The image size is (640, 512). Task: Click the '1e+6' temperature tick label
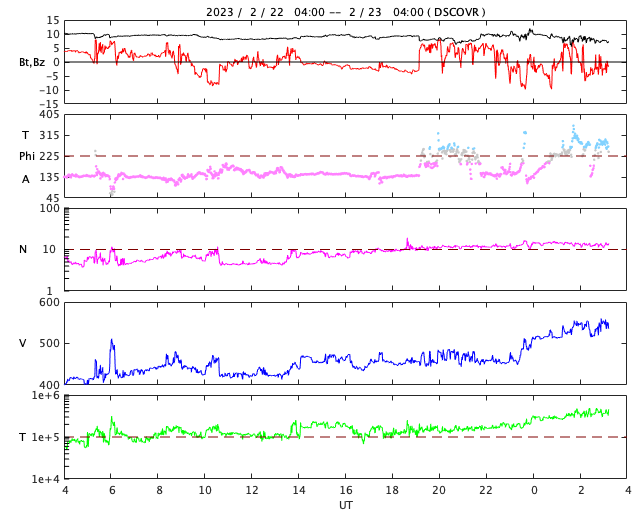coord(46,396)
